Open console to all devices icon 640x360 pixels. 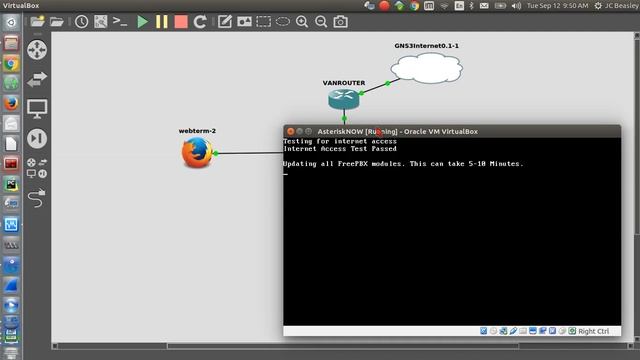coord(120,21)
